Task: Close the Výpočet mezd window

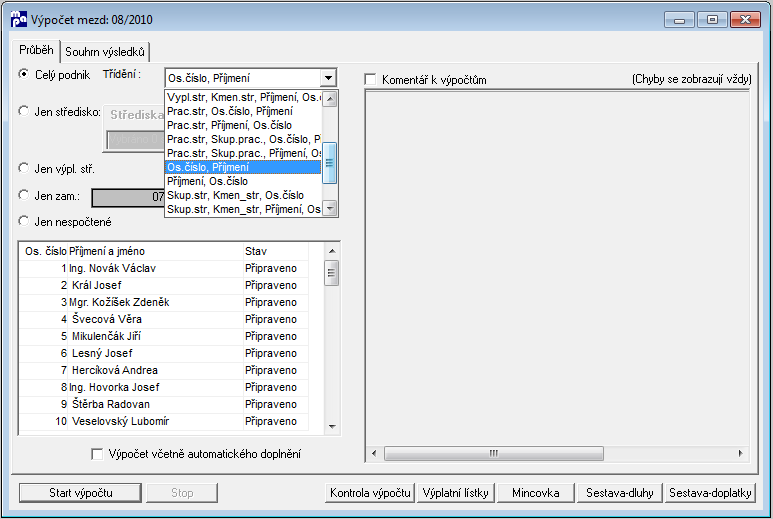Action: tap(745, 20)
